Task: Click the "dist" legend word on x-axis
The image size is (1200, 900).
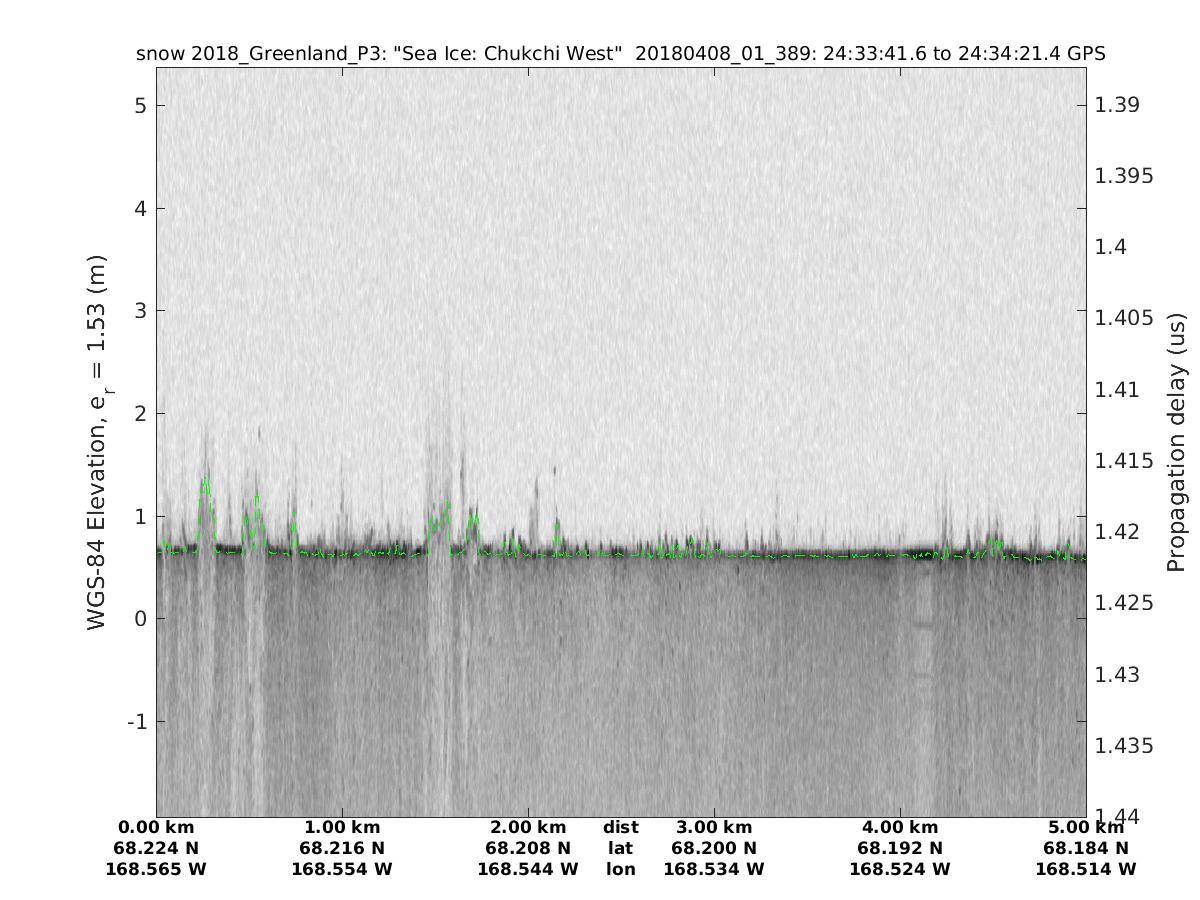Action: (620, 828)
